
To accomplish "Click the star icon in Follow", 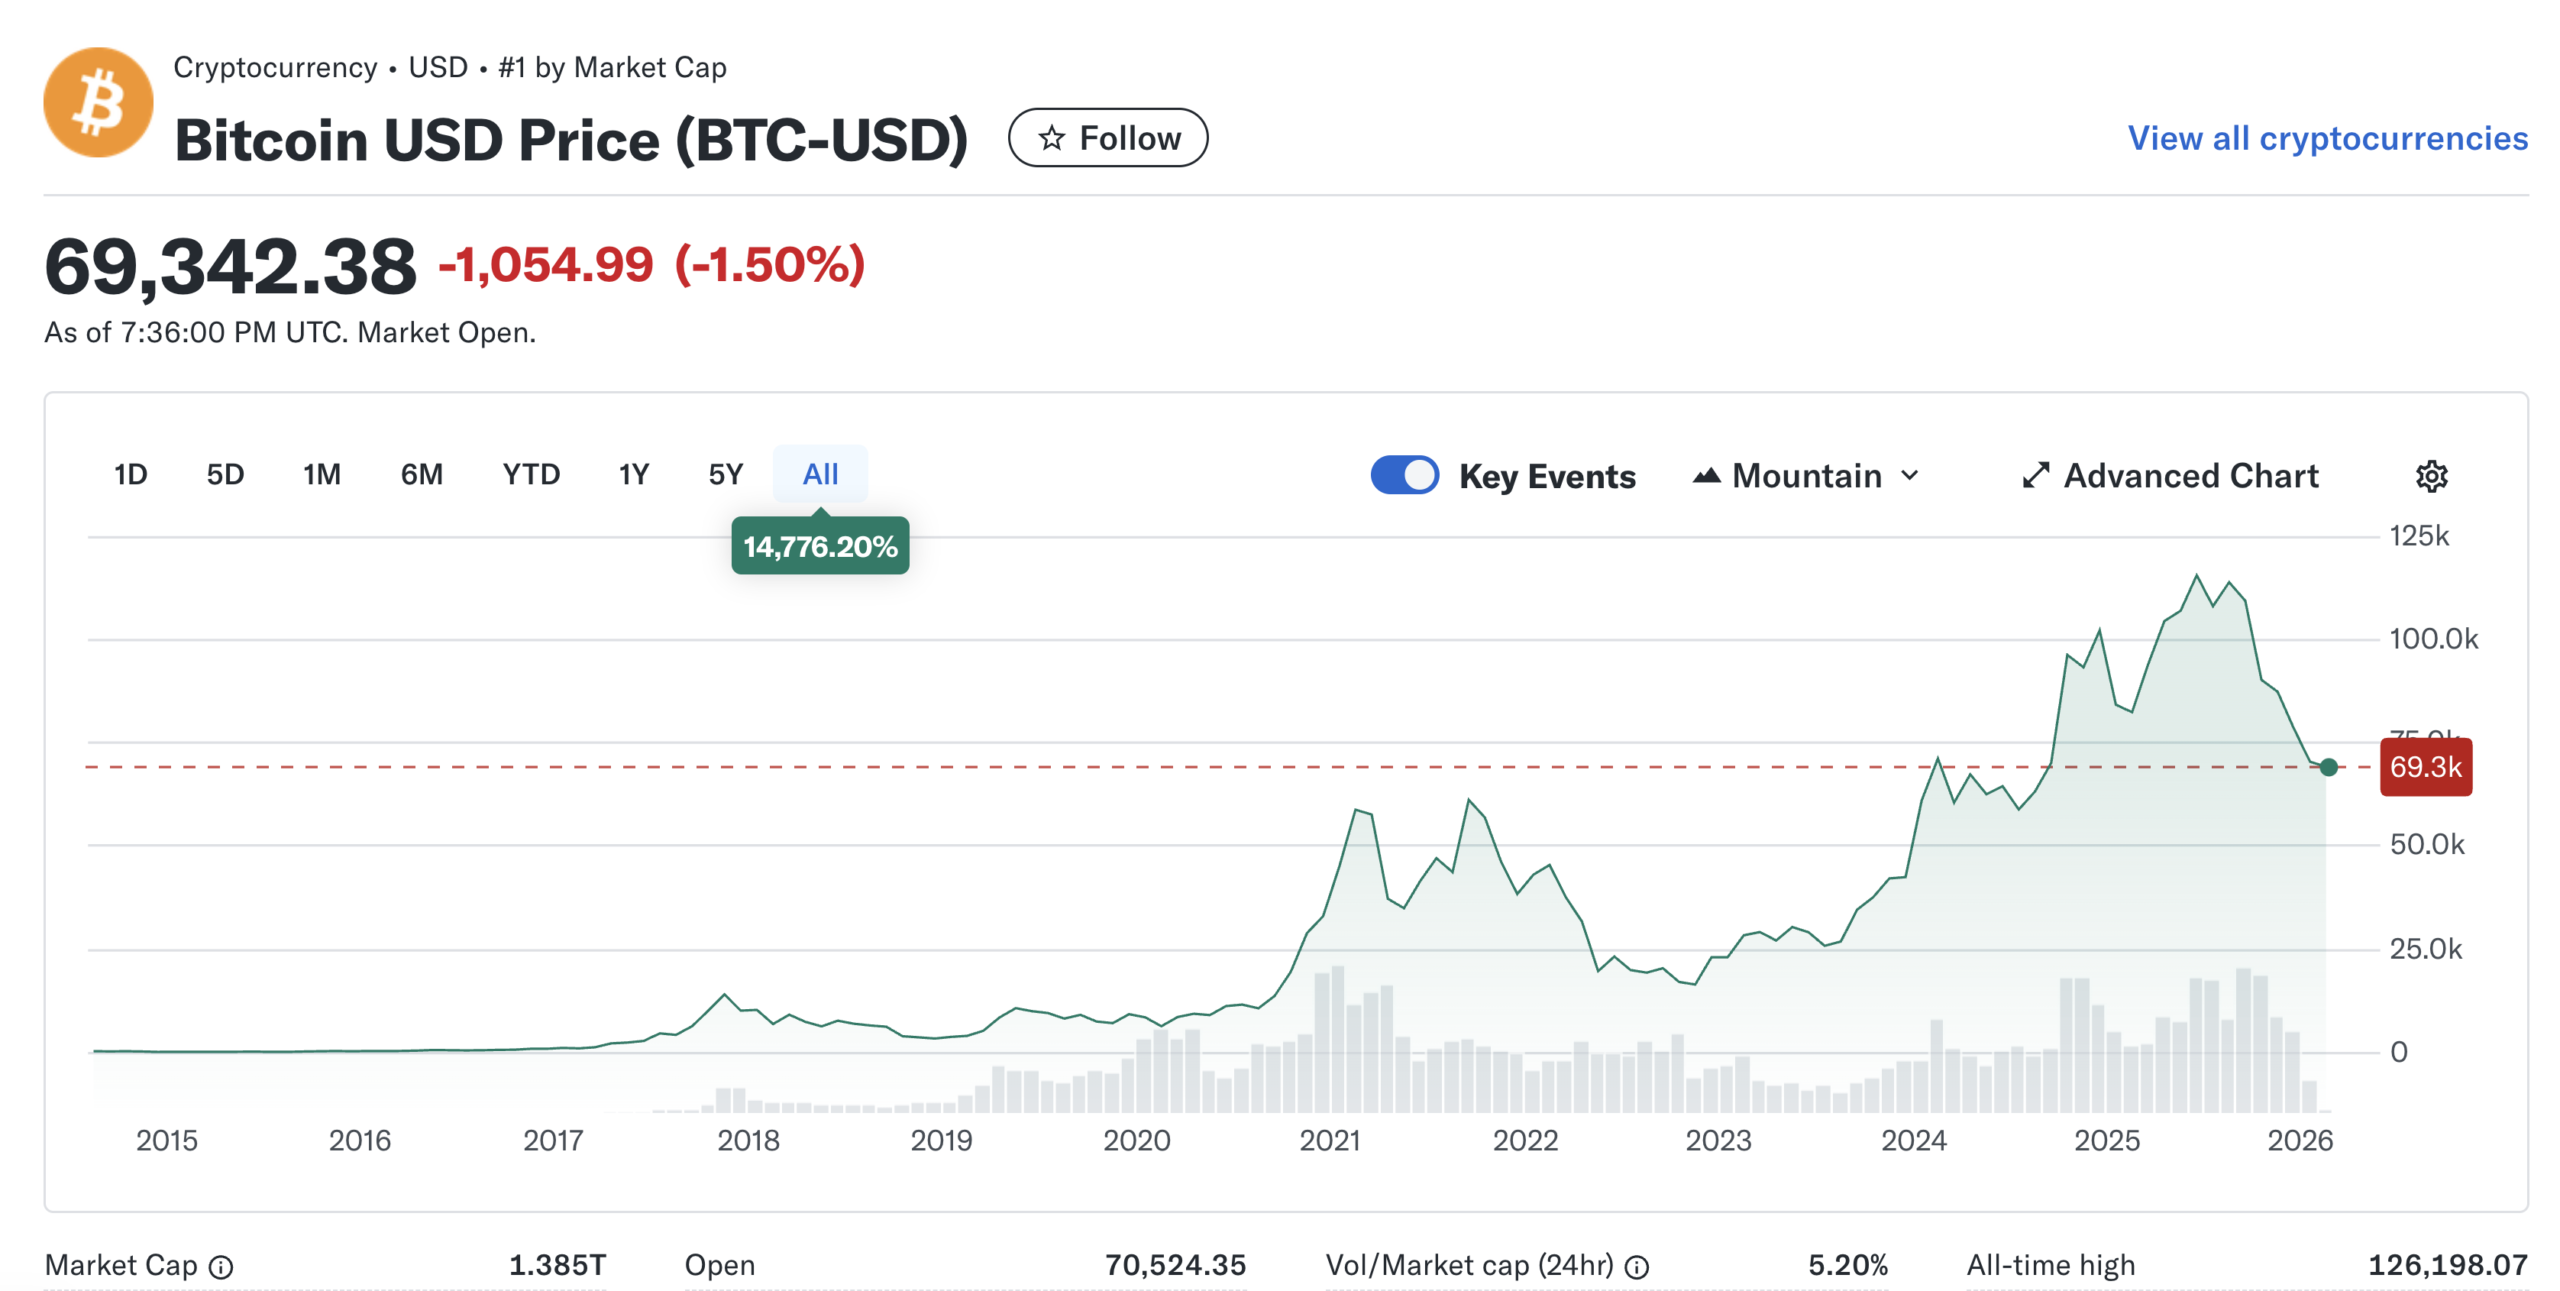I will (1051, 138).
